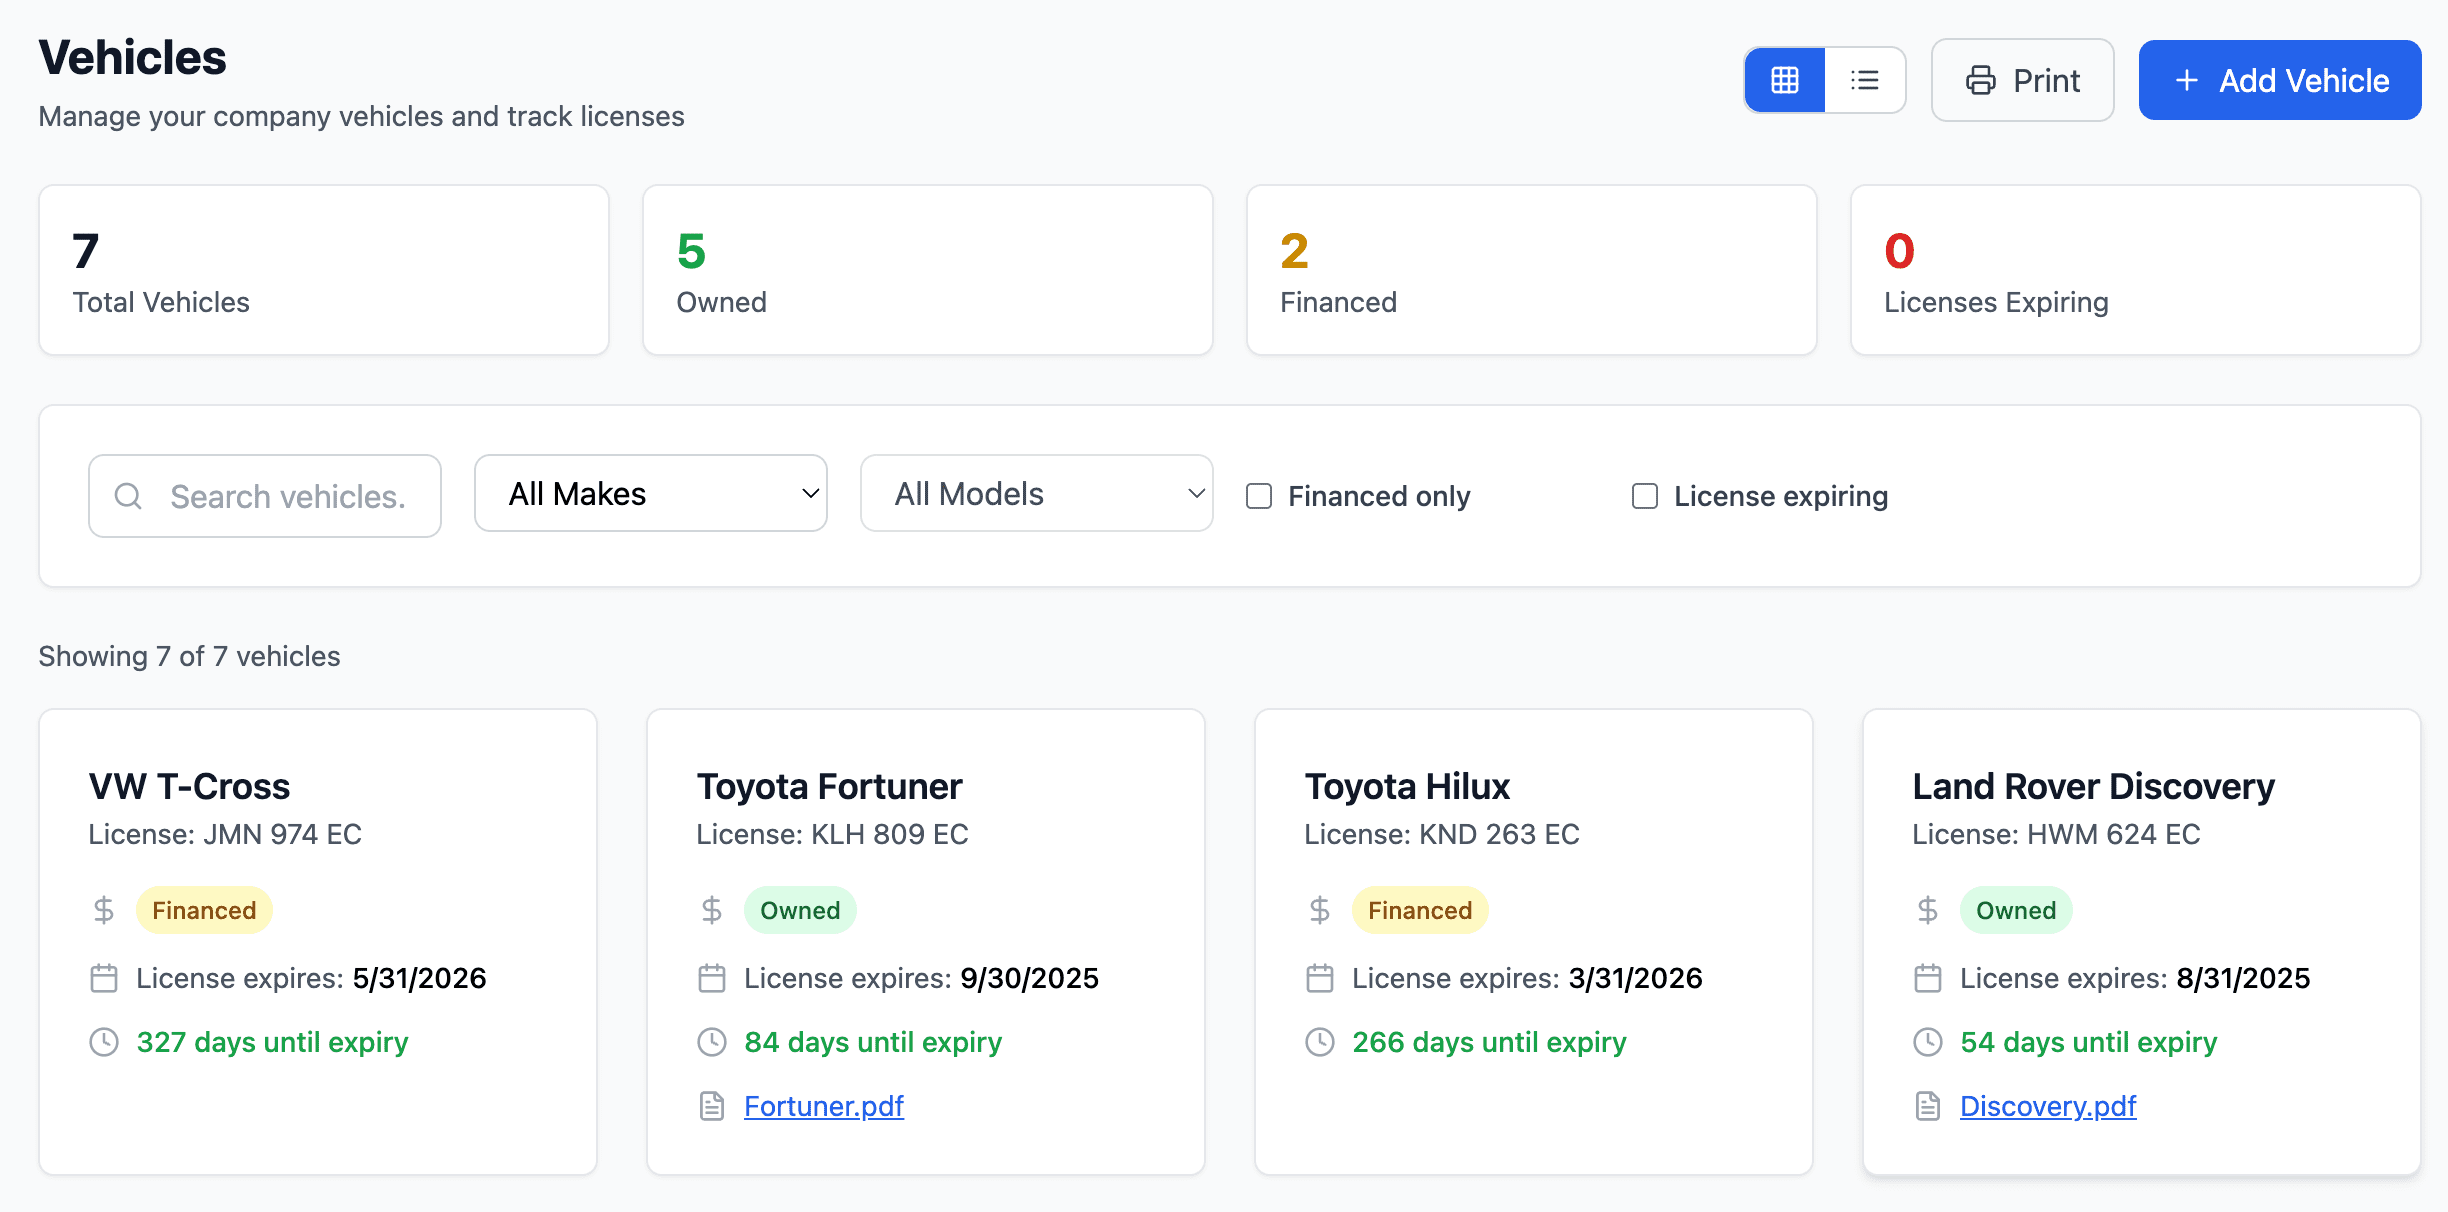Focus the Search vehicles input field

(288, 496)
